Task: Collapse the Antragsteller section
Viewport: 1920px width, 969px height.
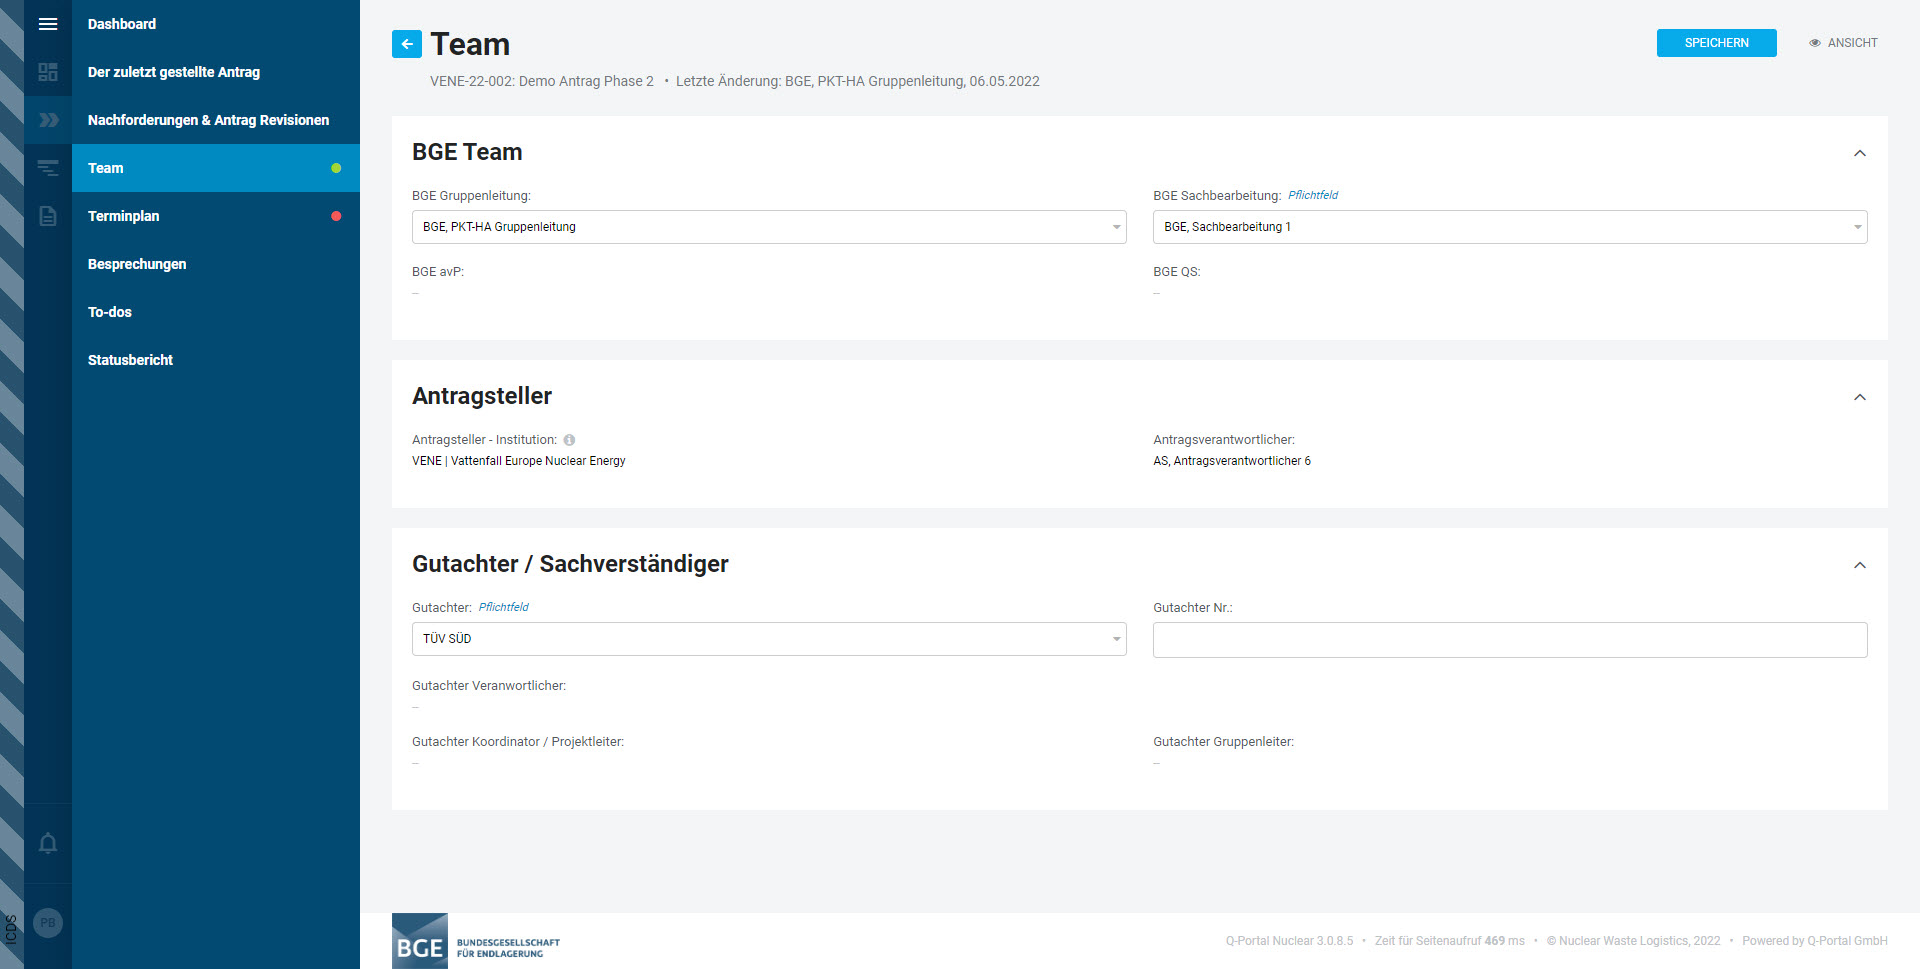Action: coord(1859,397)
